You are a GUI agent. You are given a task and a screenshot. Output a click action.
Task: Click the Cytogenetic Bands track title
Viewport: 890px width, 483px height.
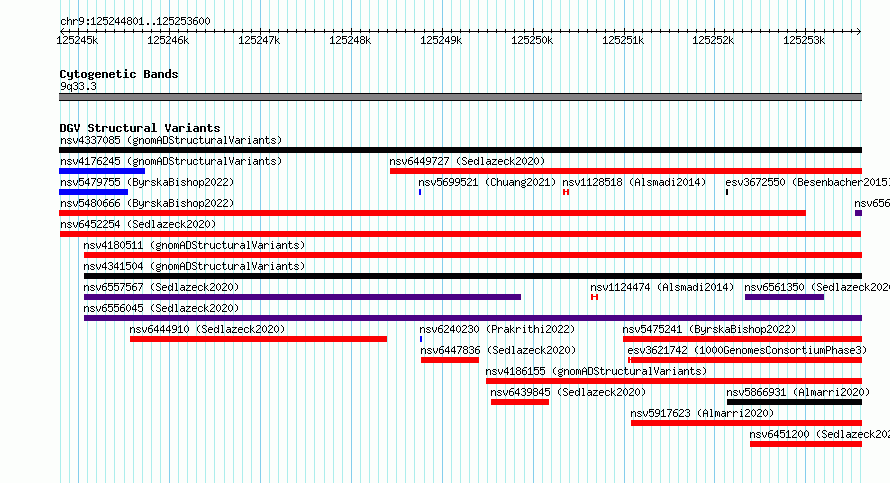tap(119, 74)
